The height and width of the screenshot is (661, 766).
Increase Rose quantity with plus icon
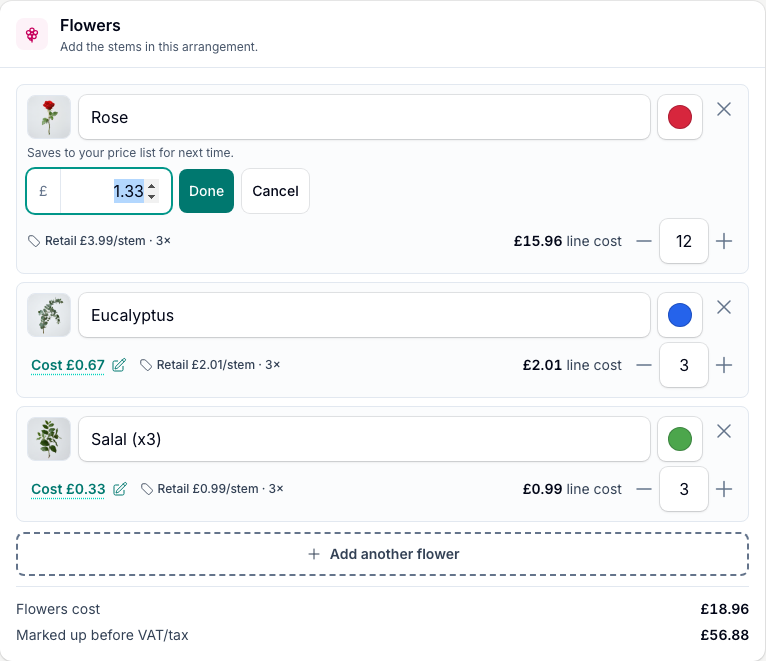pyautogui.click(x=723, y=241)
